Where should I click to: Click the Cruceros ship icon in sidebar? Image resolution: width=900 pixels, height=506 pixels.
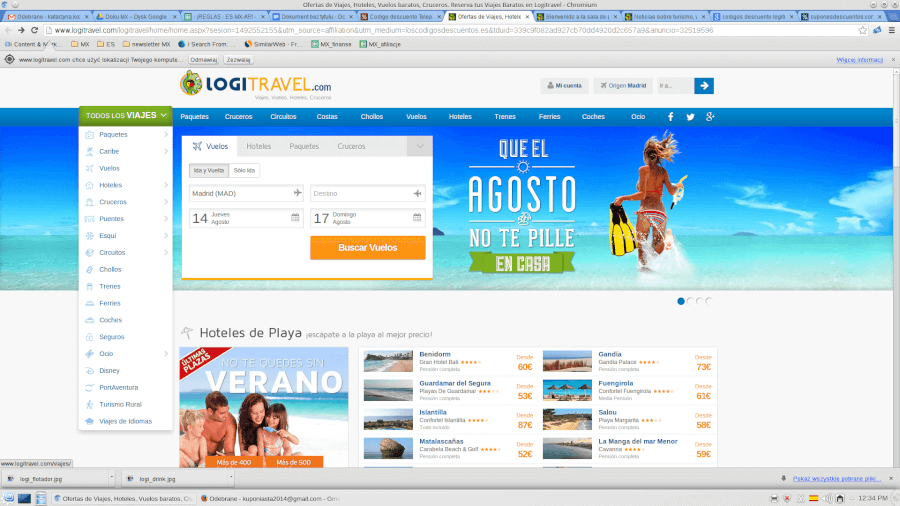pos(90,202)
